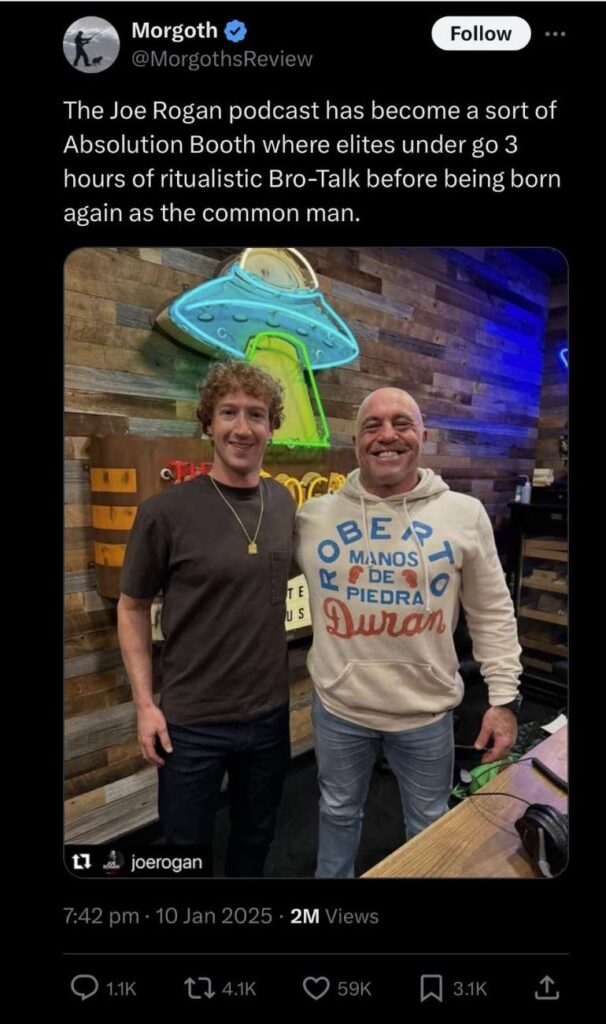Screen dimensions: 606x1024
Task: Open the three-dot more options menu
Action: pyautogui.click(x=556, y=33)
